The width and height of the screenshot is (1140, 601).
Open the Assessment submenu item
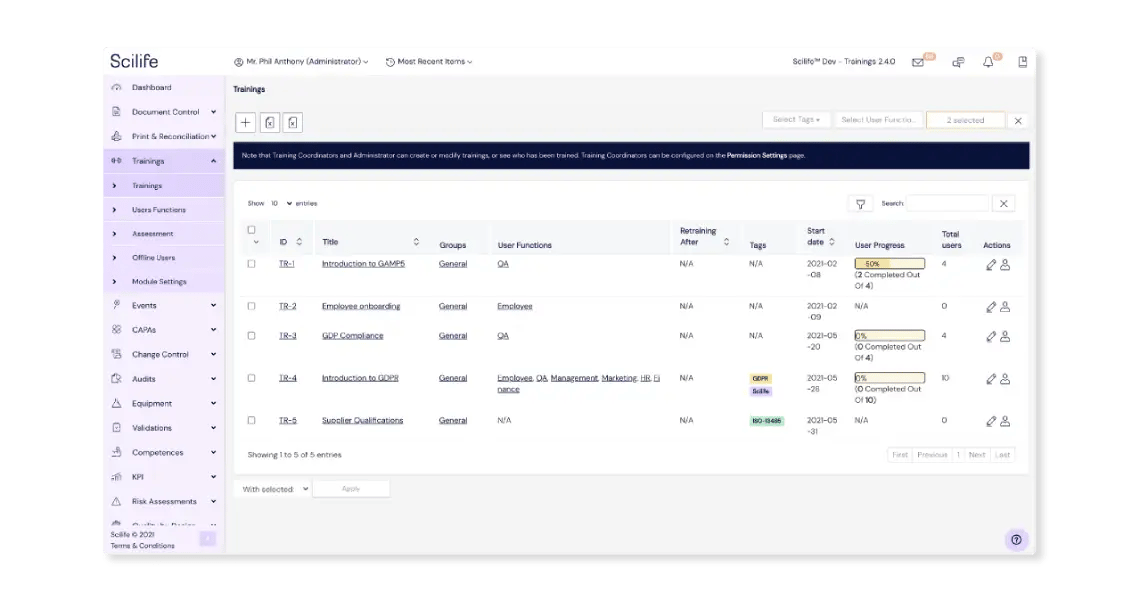[x=152, y=234]
